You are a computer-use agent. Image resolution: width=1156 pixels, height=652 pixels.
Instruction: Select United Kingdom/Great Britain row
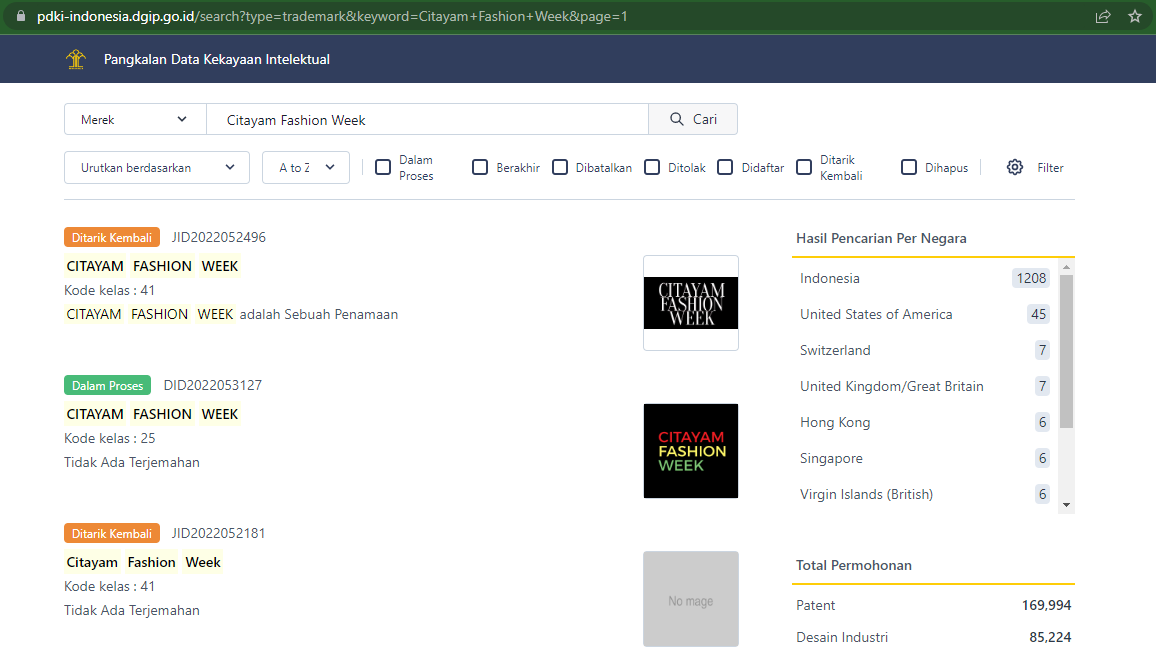[x=924, y=386]
